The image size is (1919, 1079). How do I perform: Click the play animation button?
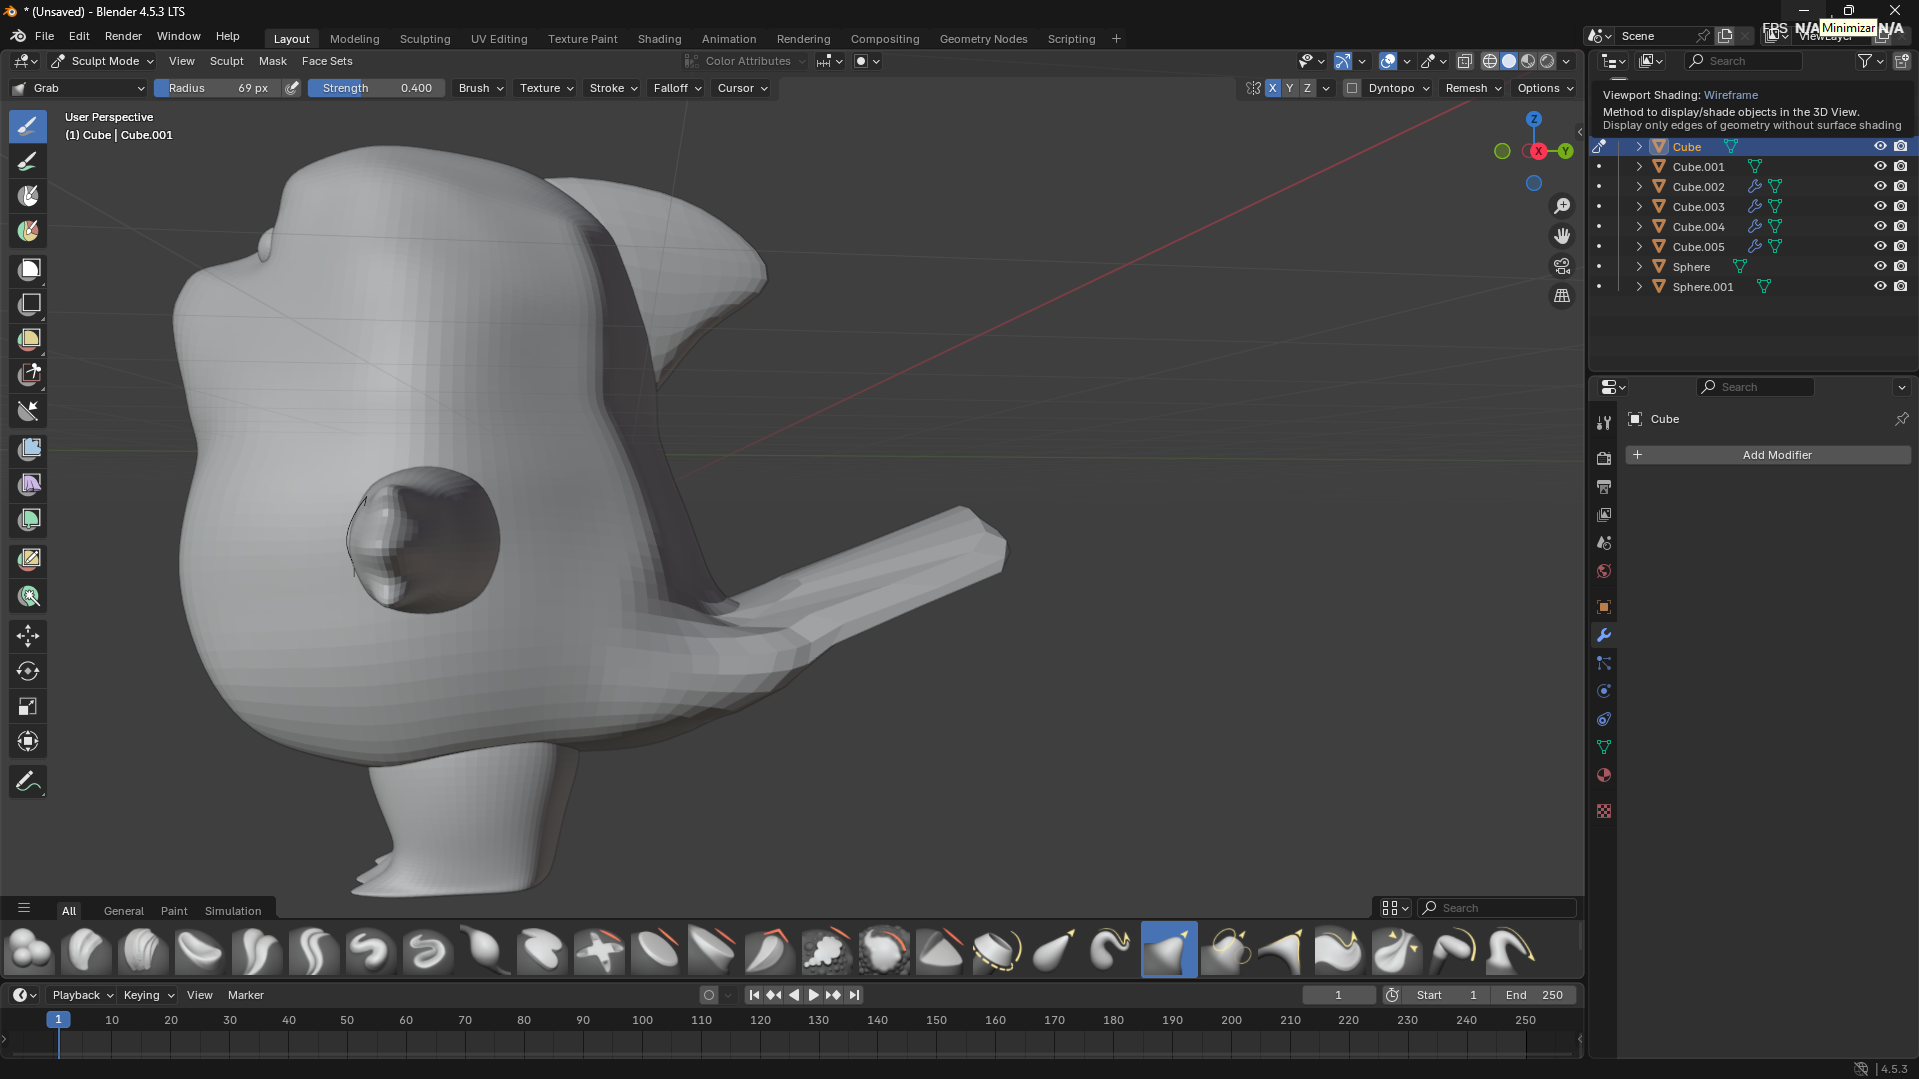pos(813,995)
